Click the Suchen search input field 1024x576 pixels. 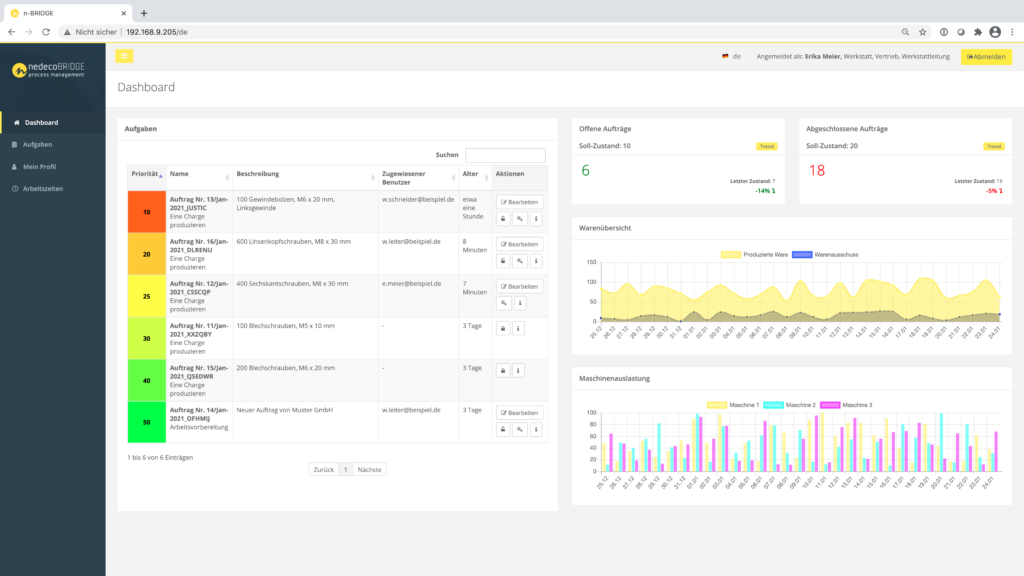(505, 155)
